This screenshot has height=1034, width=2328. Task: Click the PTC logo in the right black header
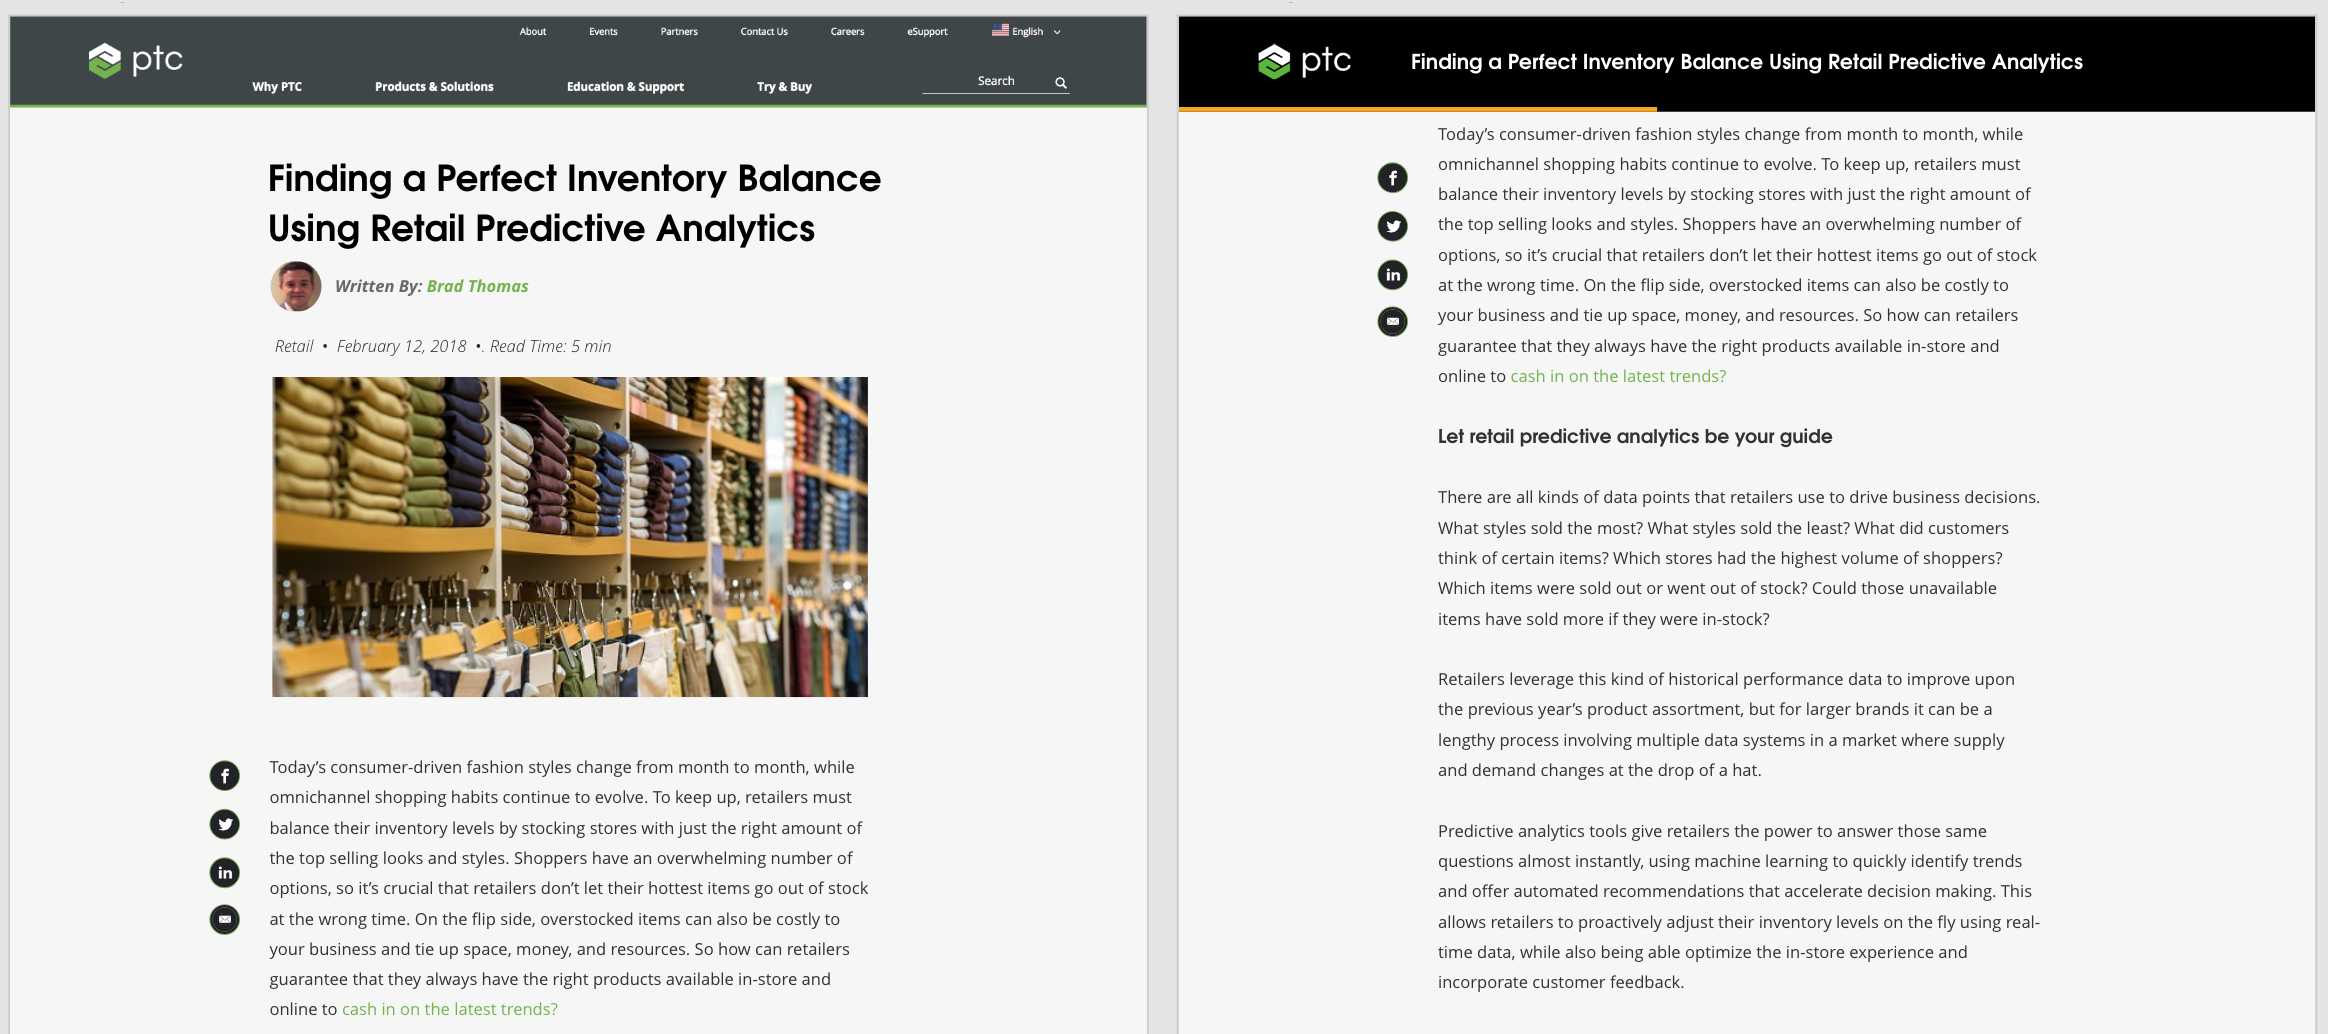click(x=1305, y=61)
